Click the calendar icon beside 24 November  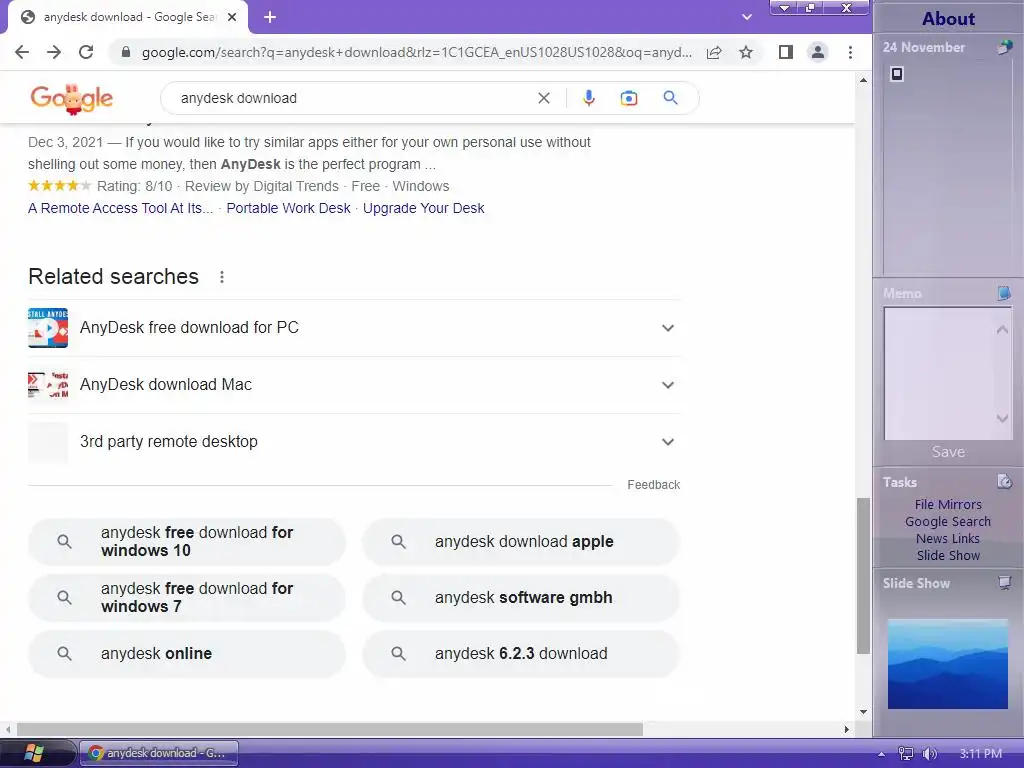coord(1004,47)
